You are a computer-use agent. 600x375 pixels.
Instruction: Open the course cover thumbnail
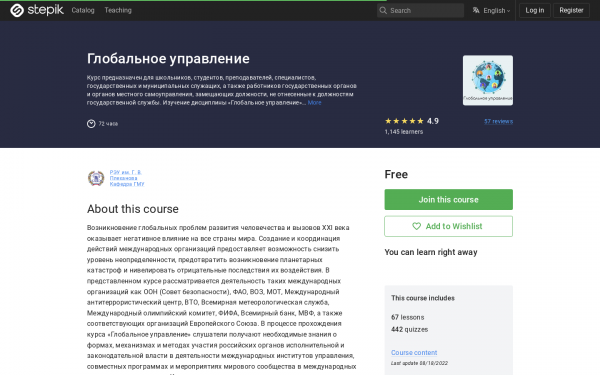click(x=488, y=80)
